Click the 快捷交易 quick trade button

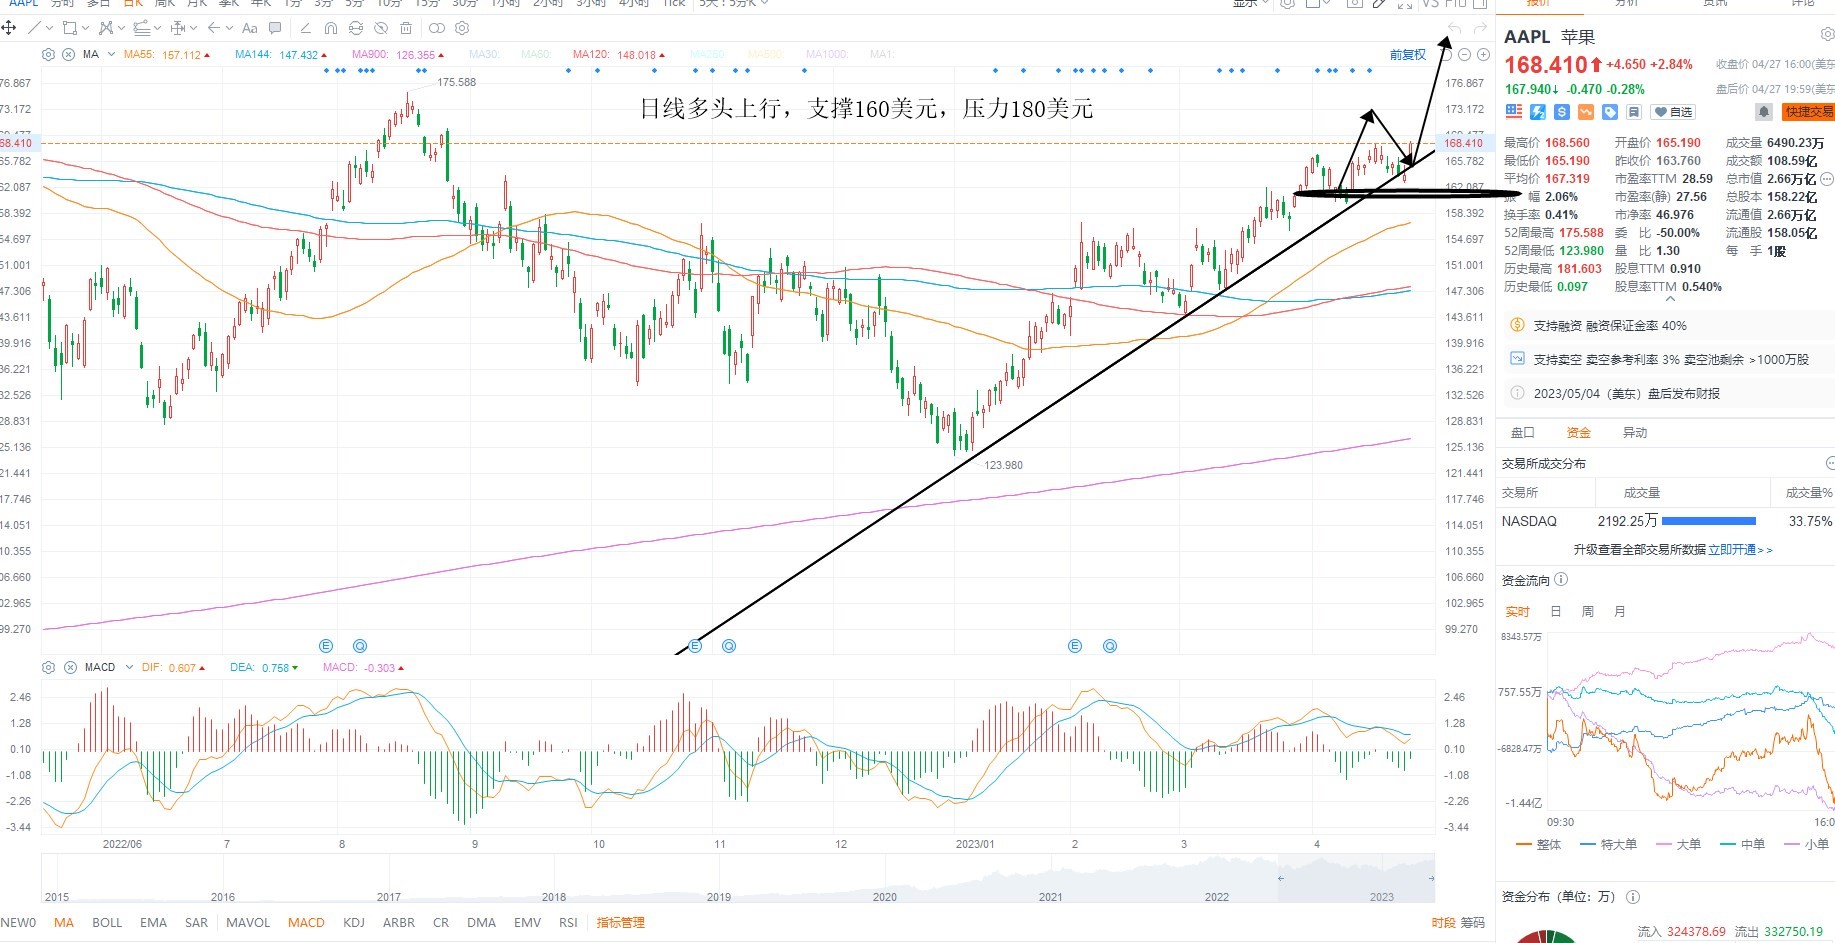[1809, 112]
